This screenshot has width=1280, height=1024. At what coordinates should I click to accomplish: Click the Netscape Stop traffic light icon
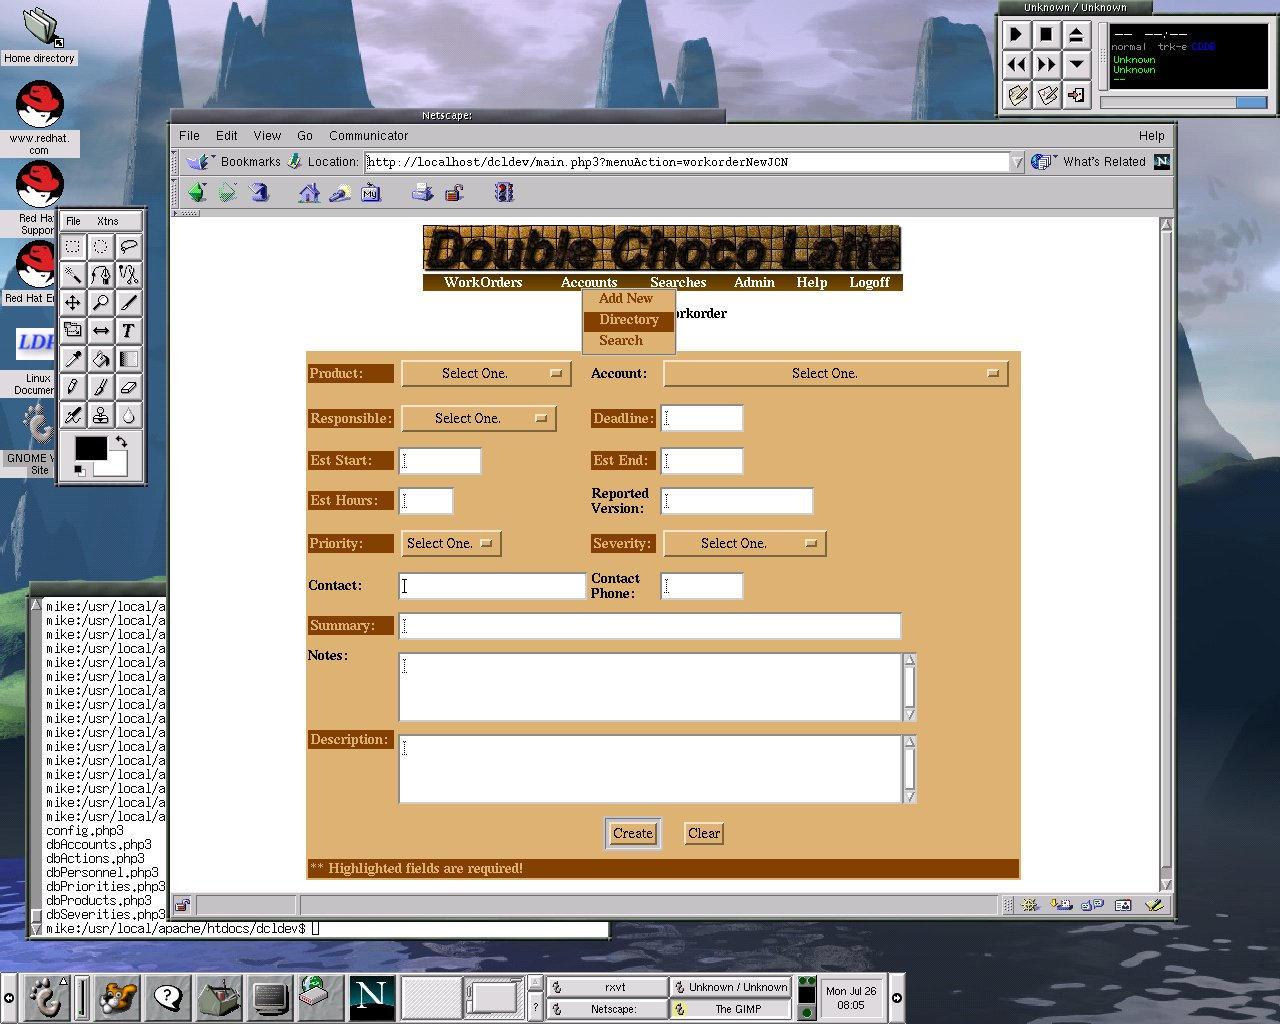[504, 192]
